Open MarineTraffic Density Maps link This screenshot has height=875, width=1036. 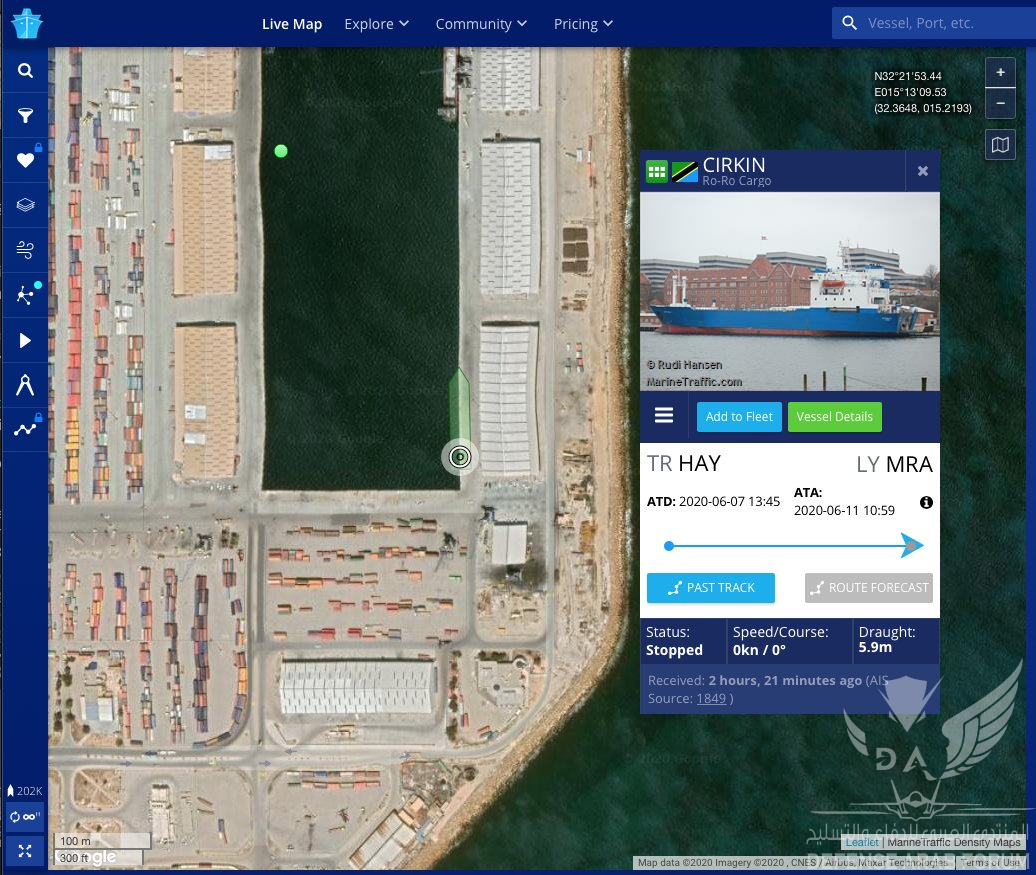coord(953,842)
